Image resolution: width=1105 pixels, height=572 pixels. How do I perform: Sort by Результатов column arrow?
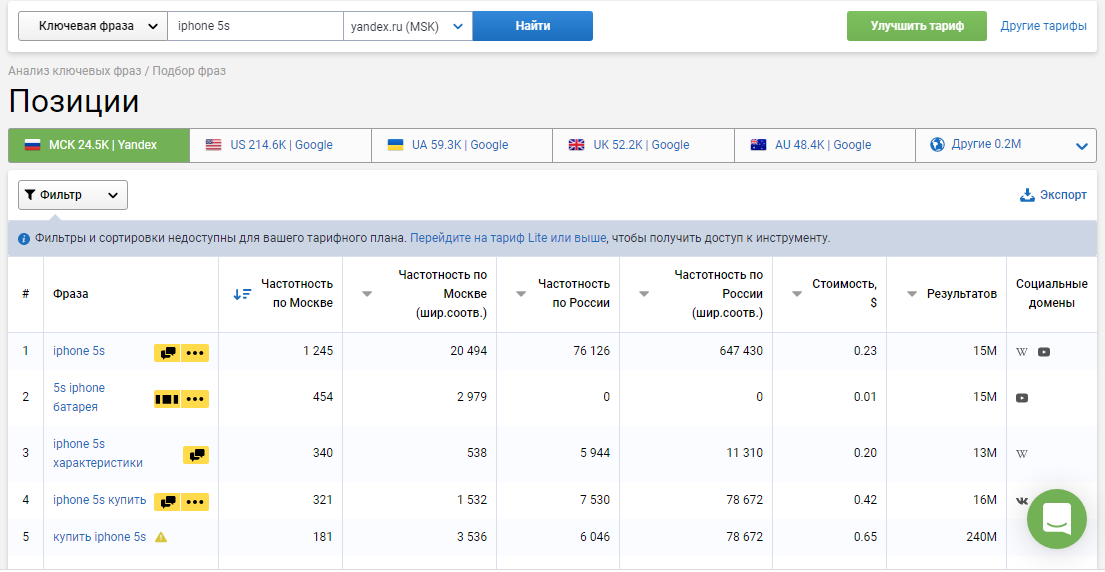912,294
